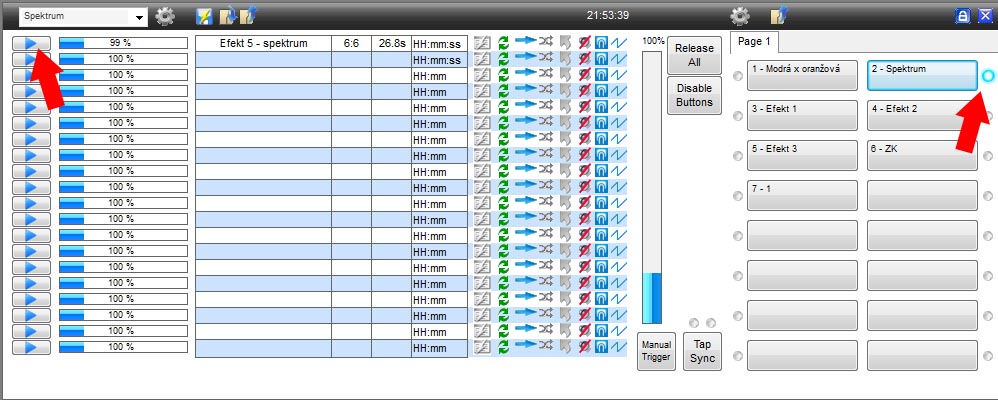Screen dimensions: 998x400
Task: Click the lock icon in the top-right corner
Action: 963,16
